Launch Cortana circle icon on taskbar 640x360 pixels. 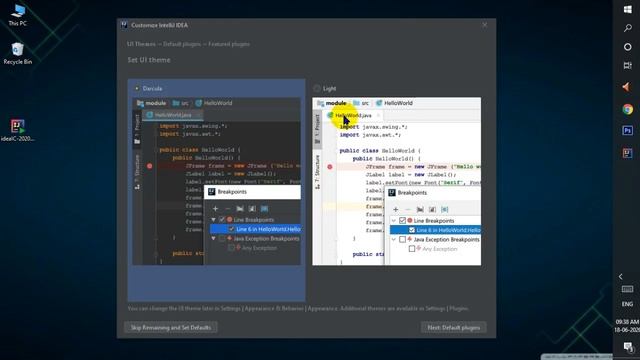click(x=628, y=47)
